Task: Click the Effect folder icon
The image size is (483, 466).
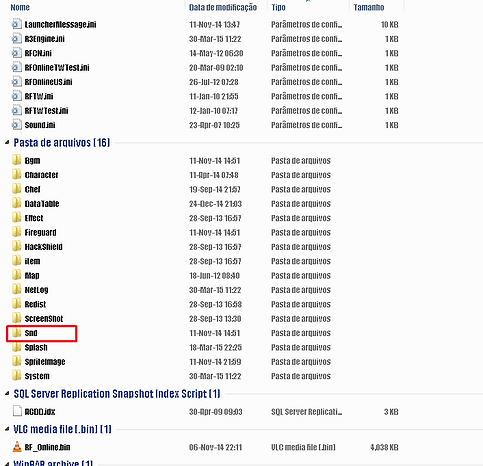Action: tap(17, 217)
